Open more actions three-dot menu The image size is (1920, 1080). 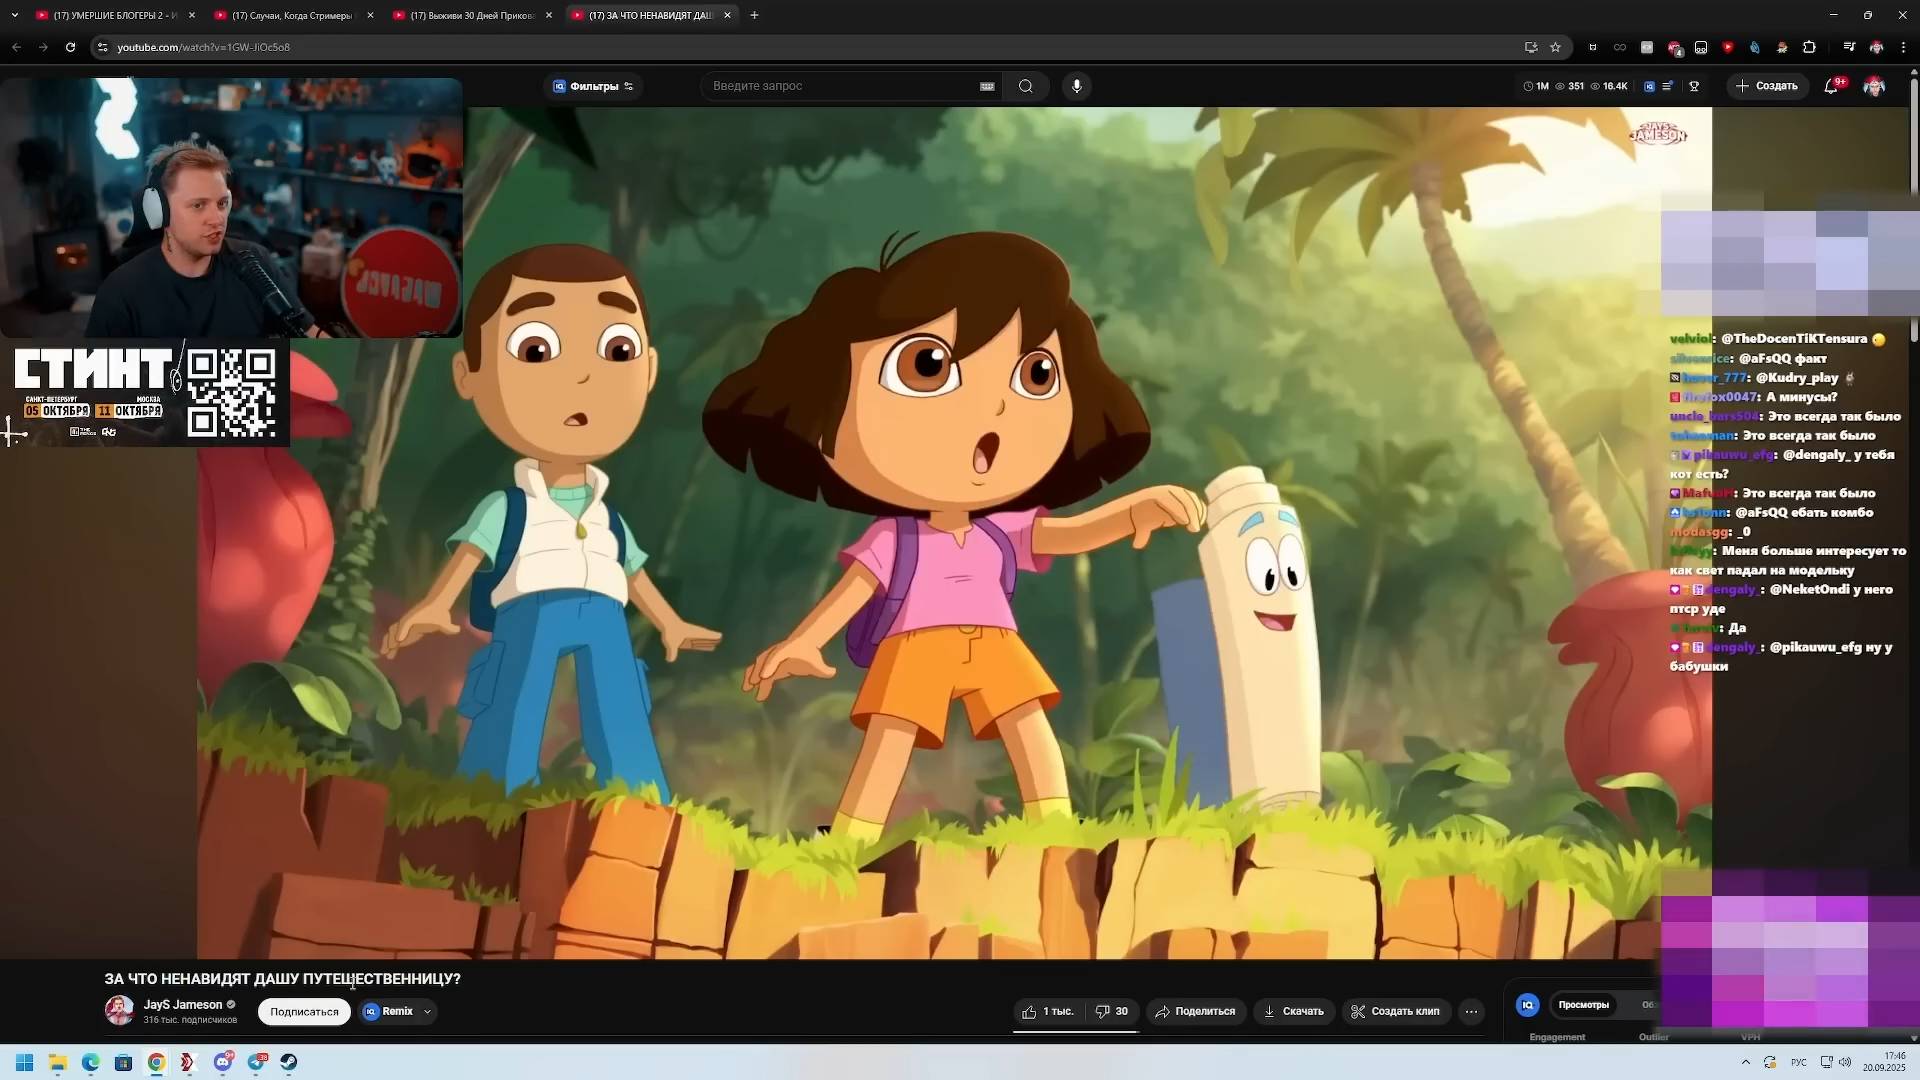[x=1470, y=1011]
